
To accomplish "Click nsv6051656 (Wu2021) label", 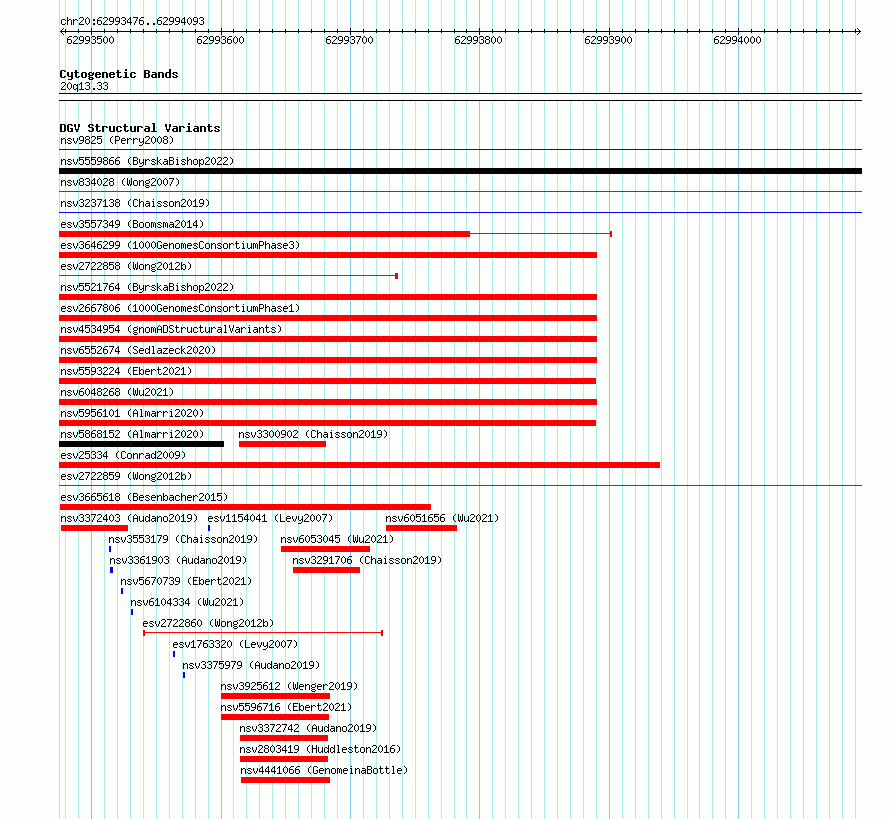I will click(442, 518).
